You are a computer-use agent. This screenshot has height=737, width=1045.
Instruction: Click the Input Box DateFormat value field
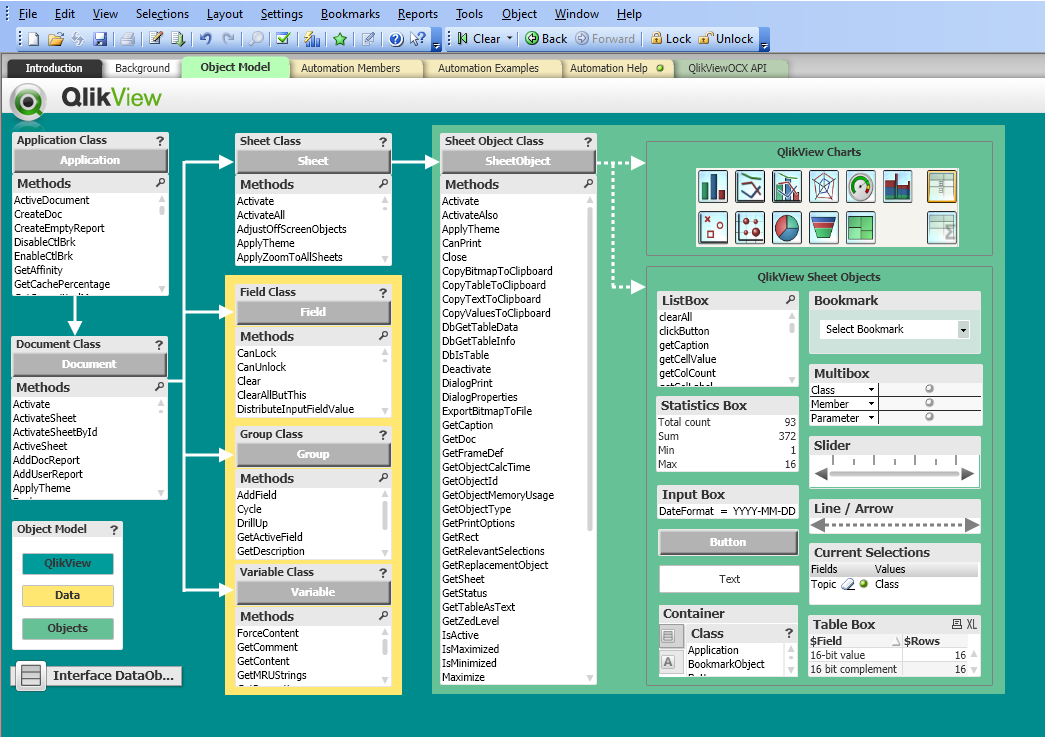(764, 512)
